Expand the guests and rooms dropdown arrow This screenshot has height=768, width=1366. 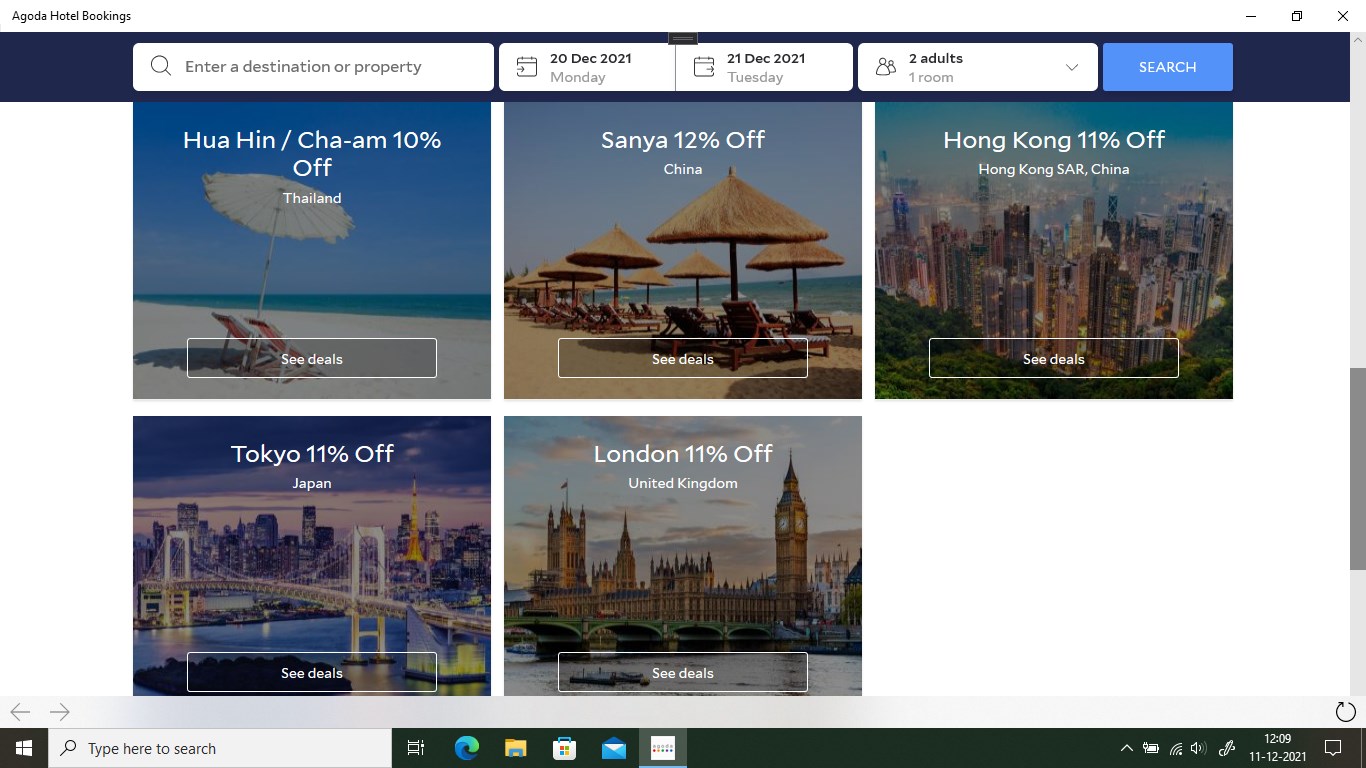pyautogui.click(x=1072, y=67)
